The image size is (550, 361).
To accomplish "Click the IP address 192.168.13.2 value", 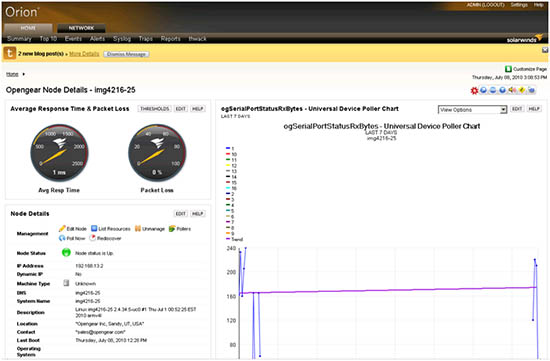I will tap(89, 266).
